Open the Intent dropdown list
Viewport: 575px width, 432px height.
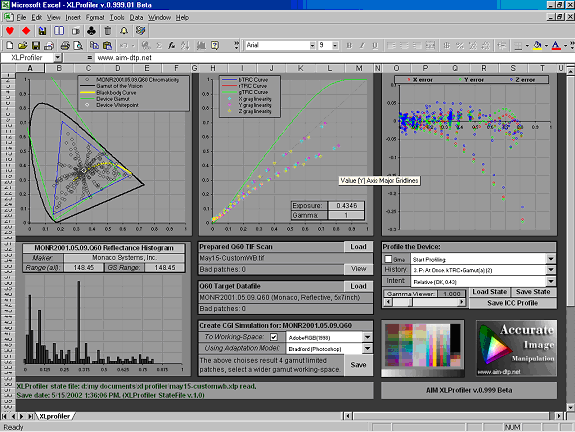click(551, 281)
